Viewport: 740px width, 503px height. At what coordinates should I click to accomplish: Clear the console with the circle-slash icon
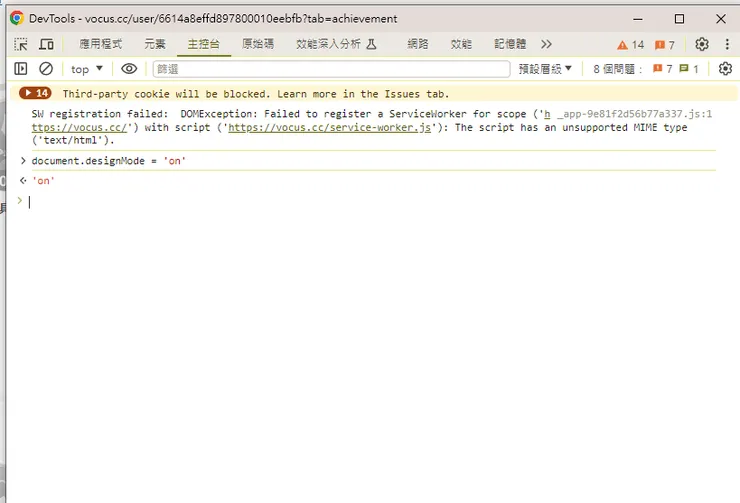pyautogui.click(x=46, y=69)
